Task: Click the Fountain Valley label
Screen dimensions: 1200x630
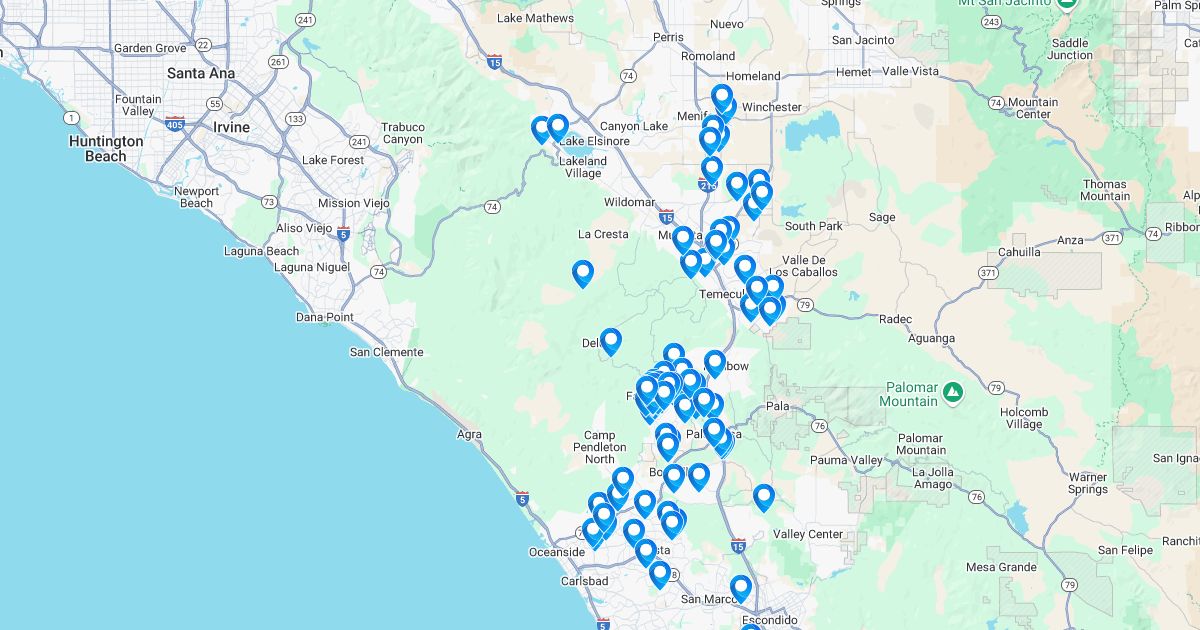Action: 138,105
